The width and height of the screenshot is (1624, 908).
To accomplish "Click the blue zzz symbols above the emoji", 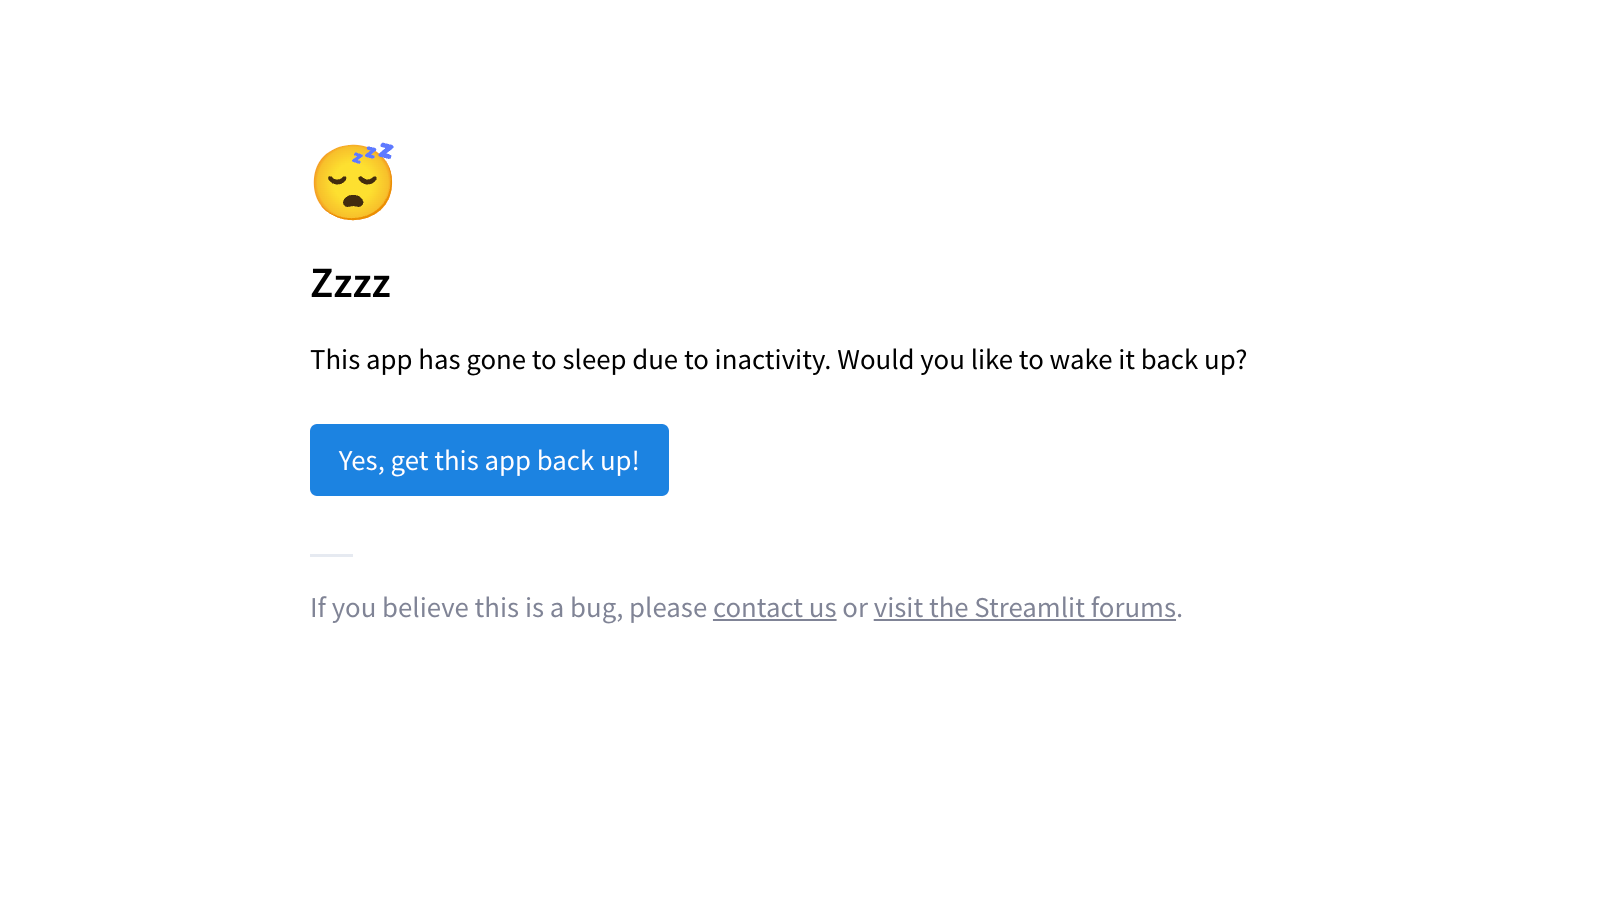I will 373,152.
